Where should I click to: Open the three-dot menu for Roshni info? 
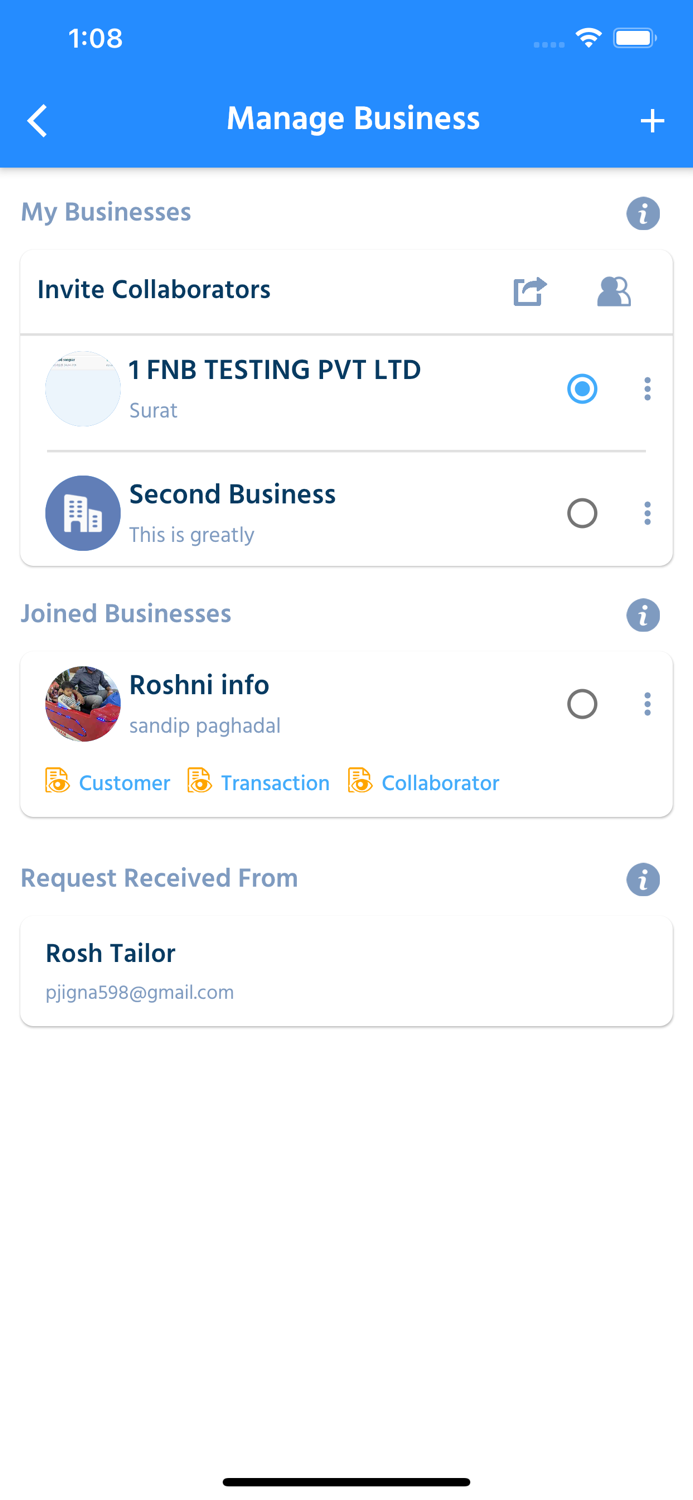point(647,704)
